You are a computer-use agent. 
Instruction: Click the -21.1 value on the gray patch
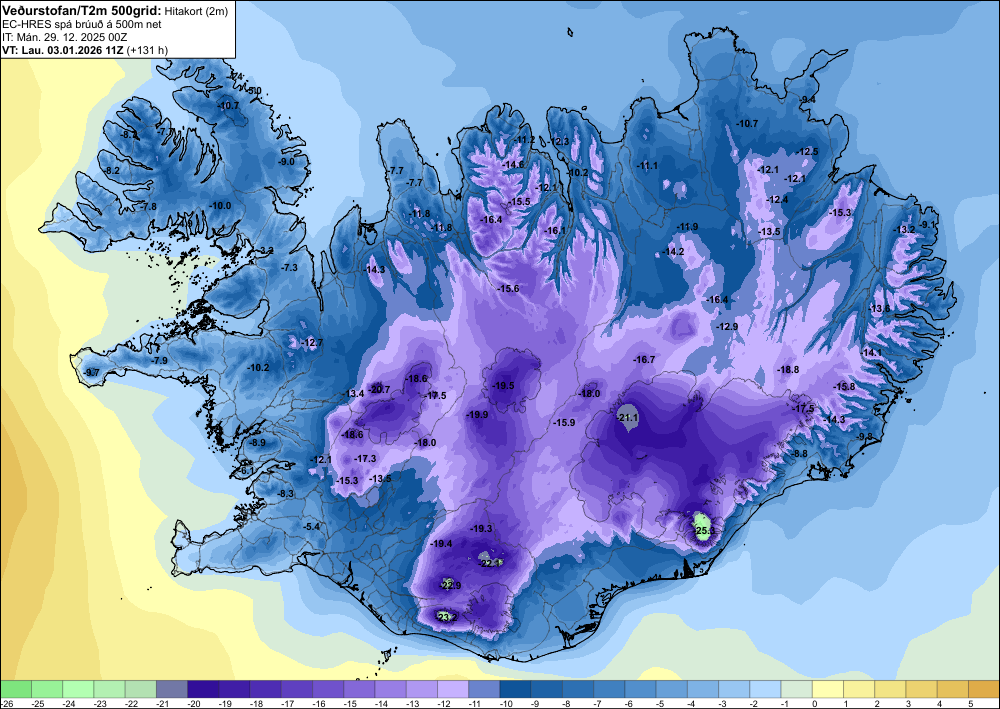pos(628,418)
